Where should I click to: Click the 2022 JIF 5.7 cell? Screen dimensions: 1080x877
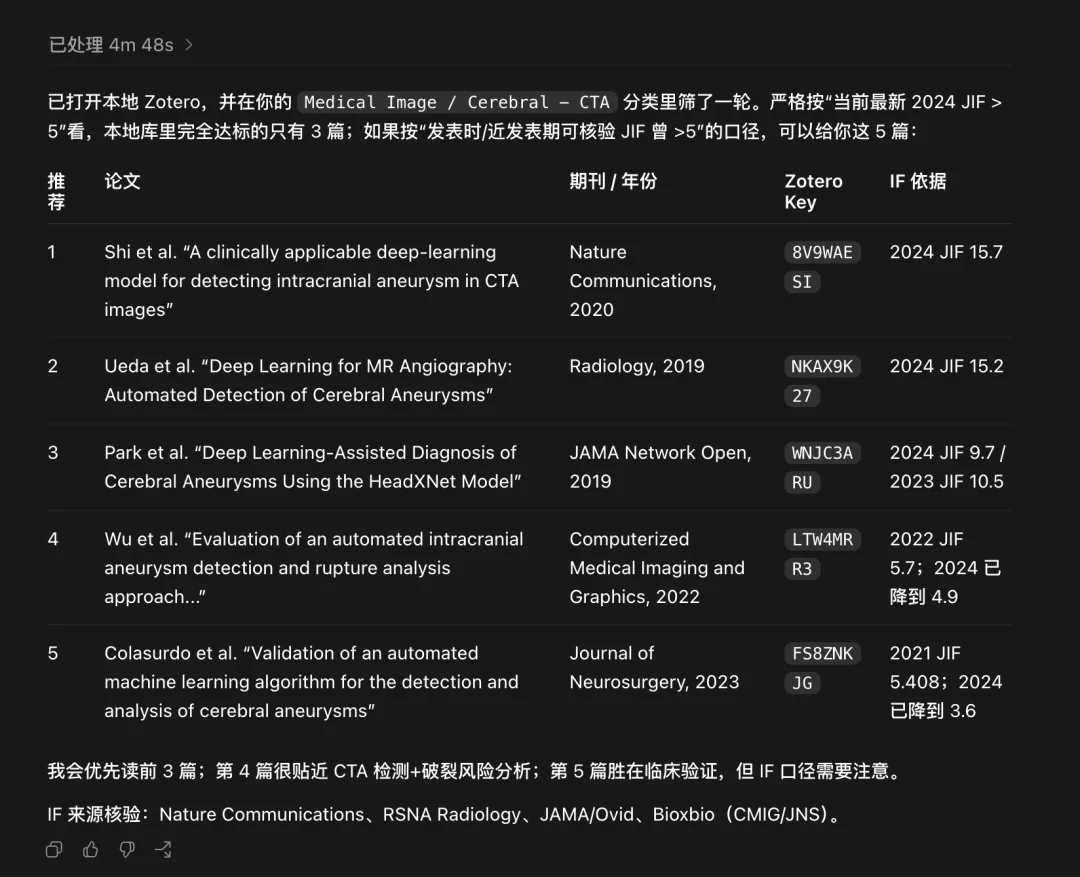click(x=945, y=568)
